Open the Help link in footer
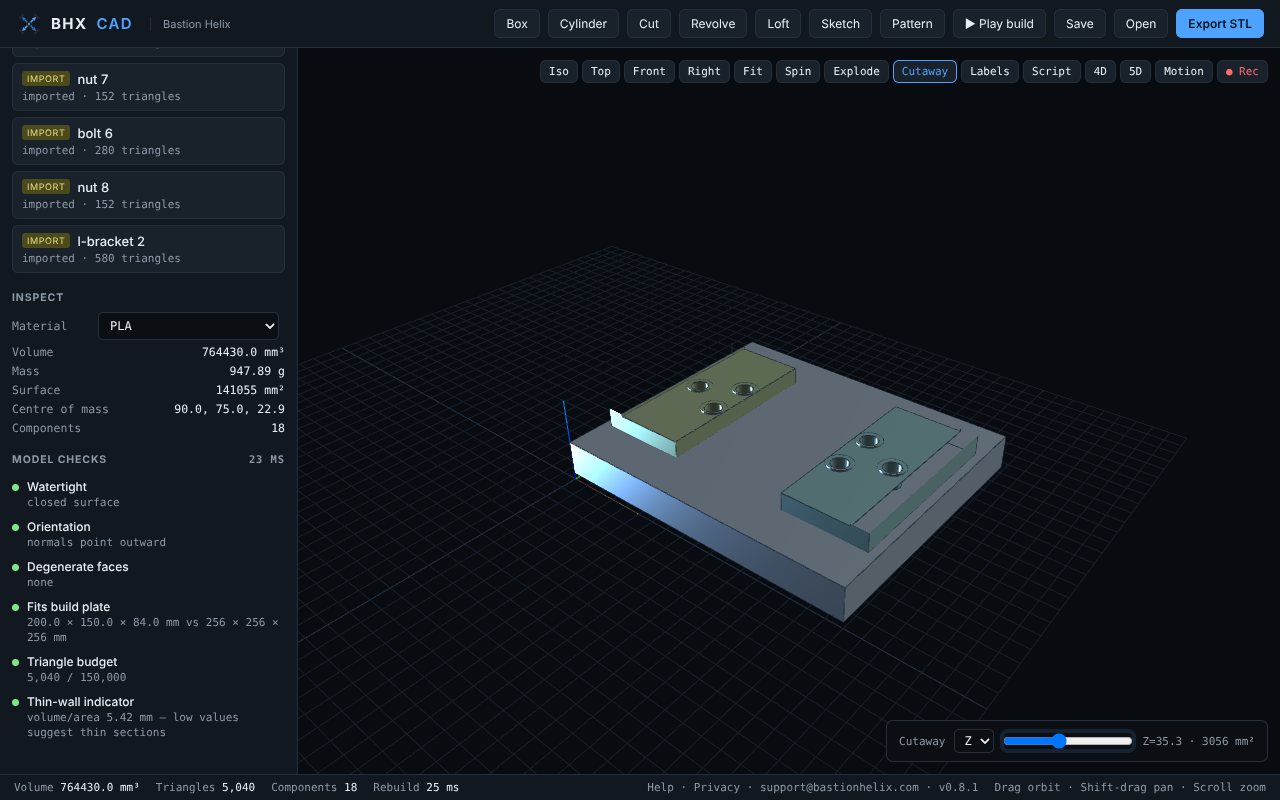This screenshot has width=1280, height=800. [660, 787]
